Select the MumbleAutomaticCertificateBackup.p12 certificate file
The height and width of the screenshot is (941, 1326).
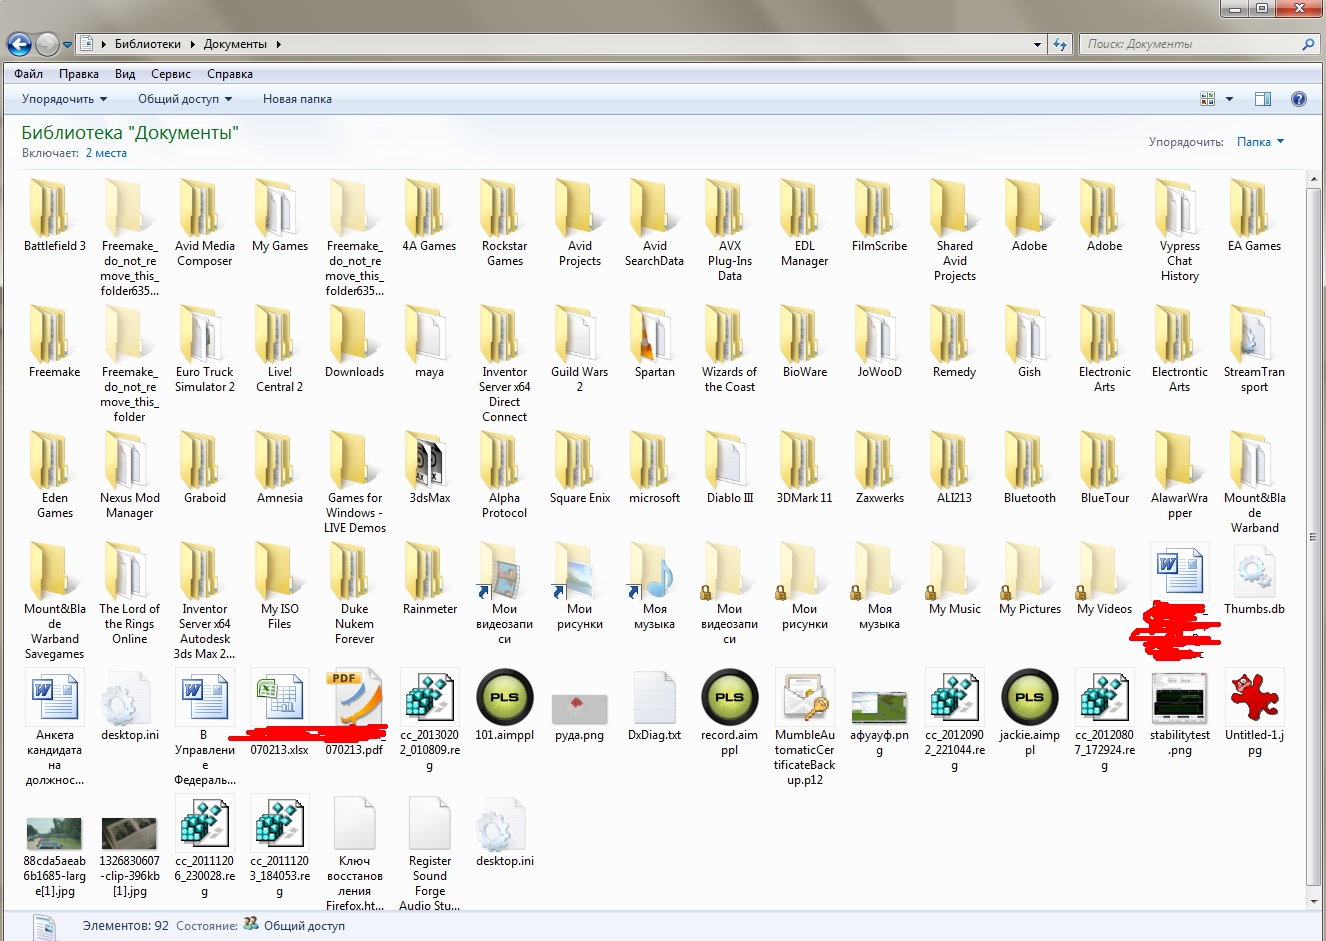(805, 727)
